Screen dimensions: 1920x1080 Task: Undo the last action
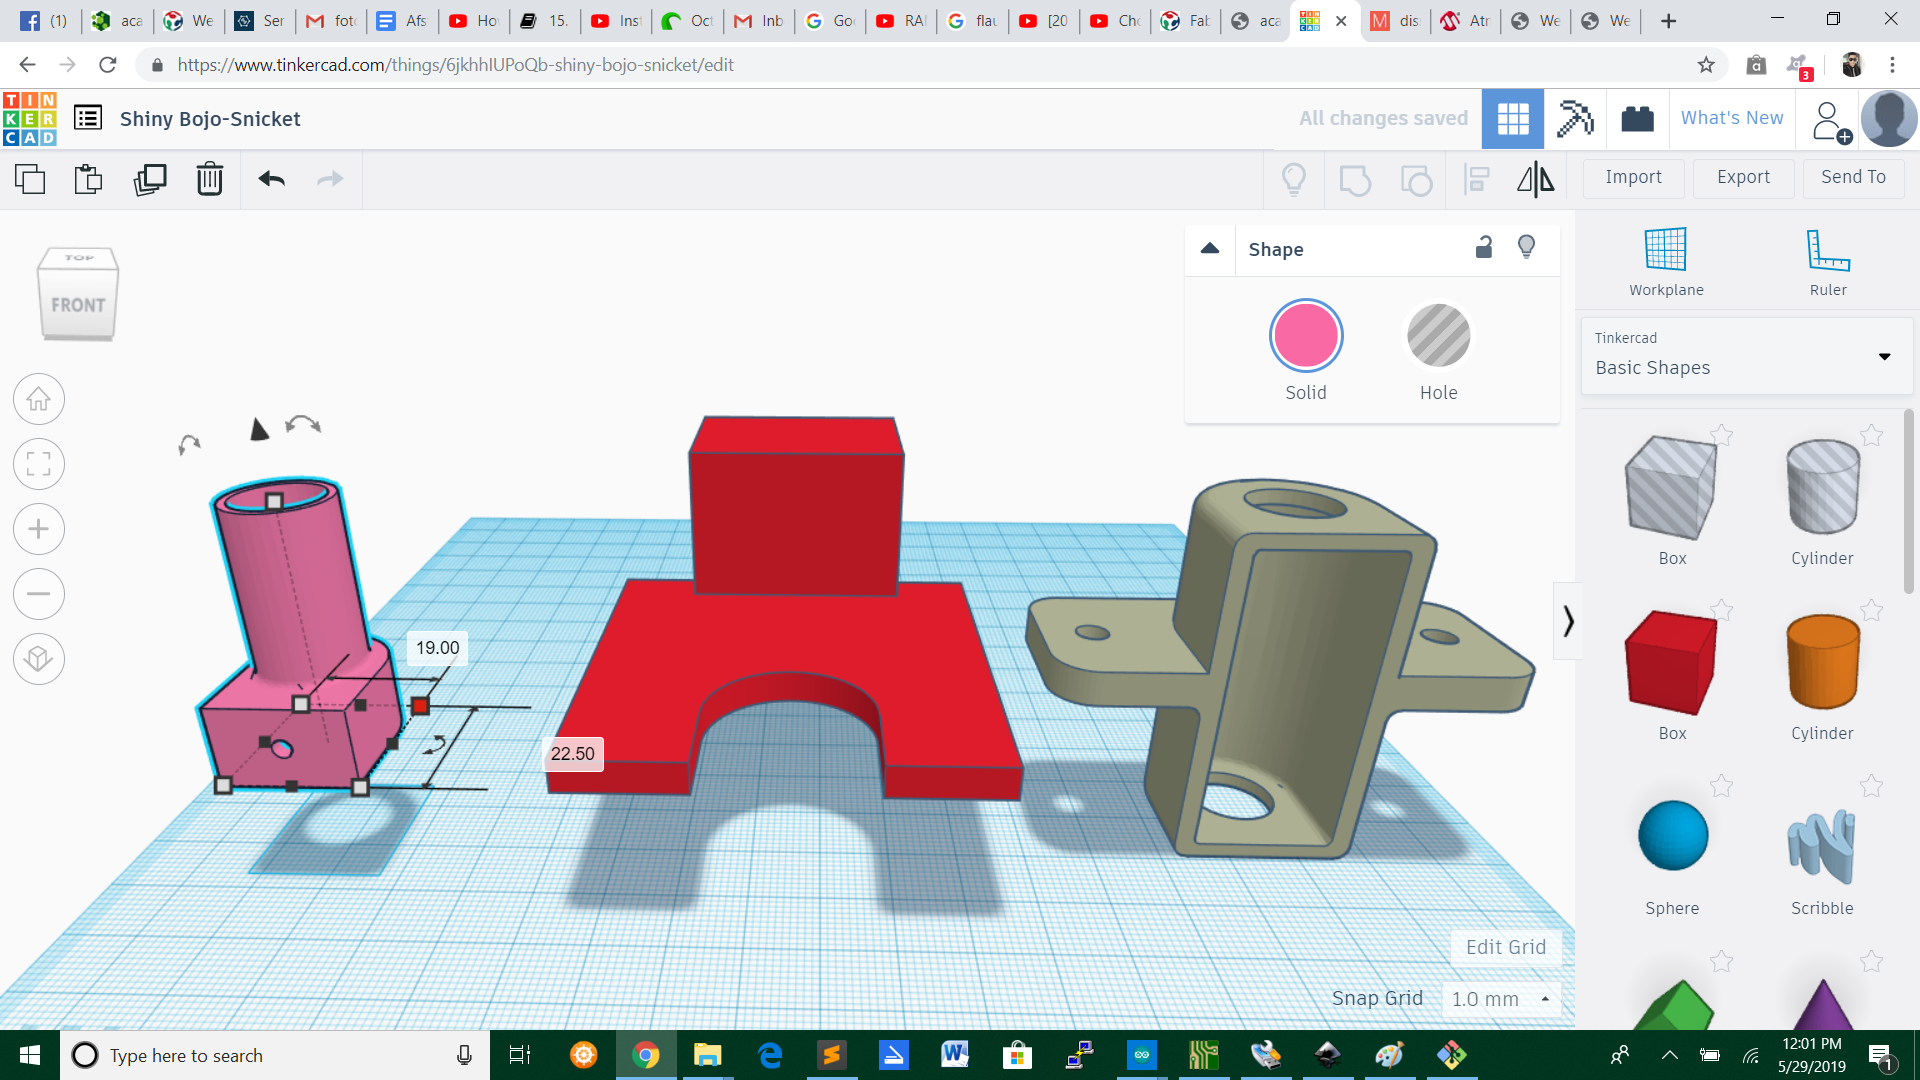pyautogui.click(x=272, y=179)
